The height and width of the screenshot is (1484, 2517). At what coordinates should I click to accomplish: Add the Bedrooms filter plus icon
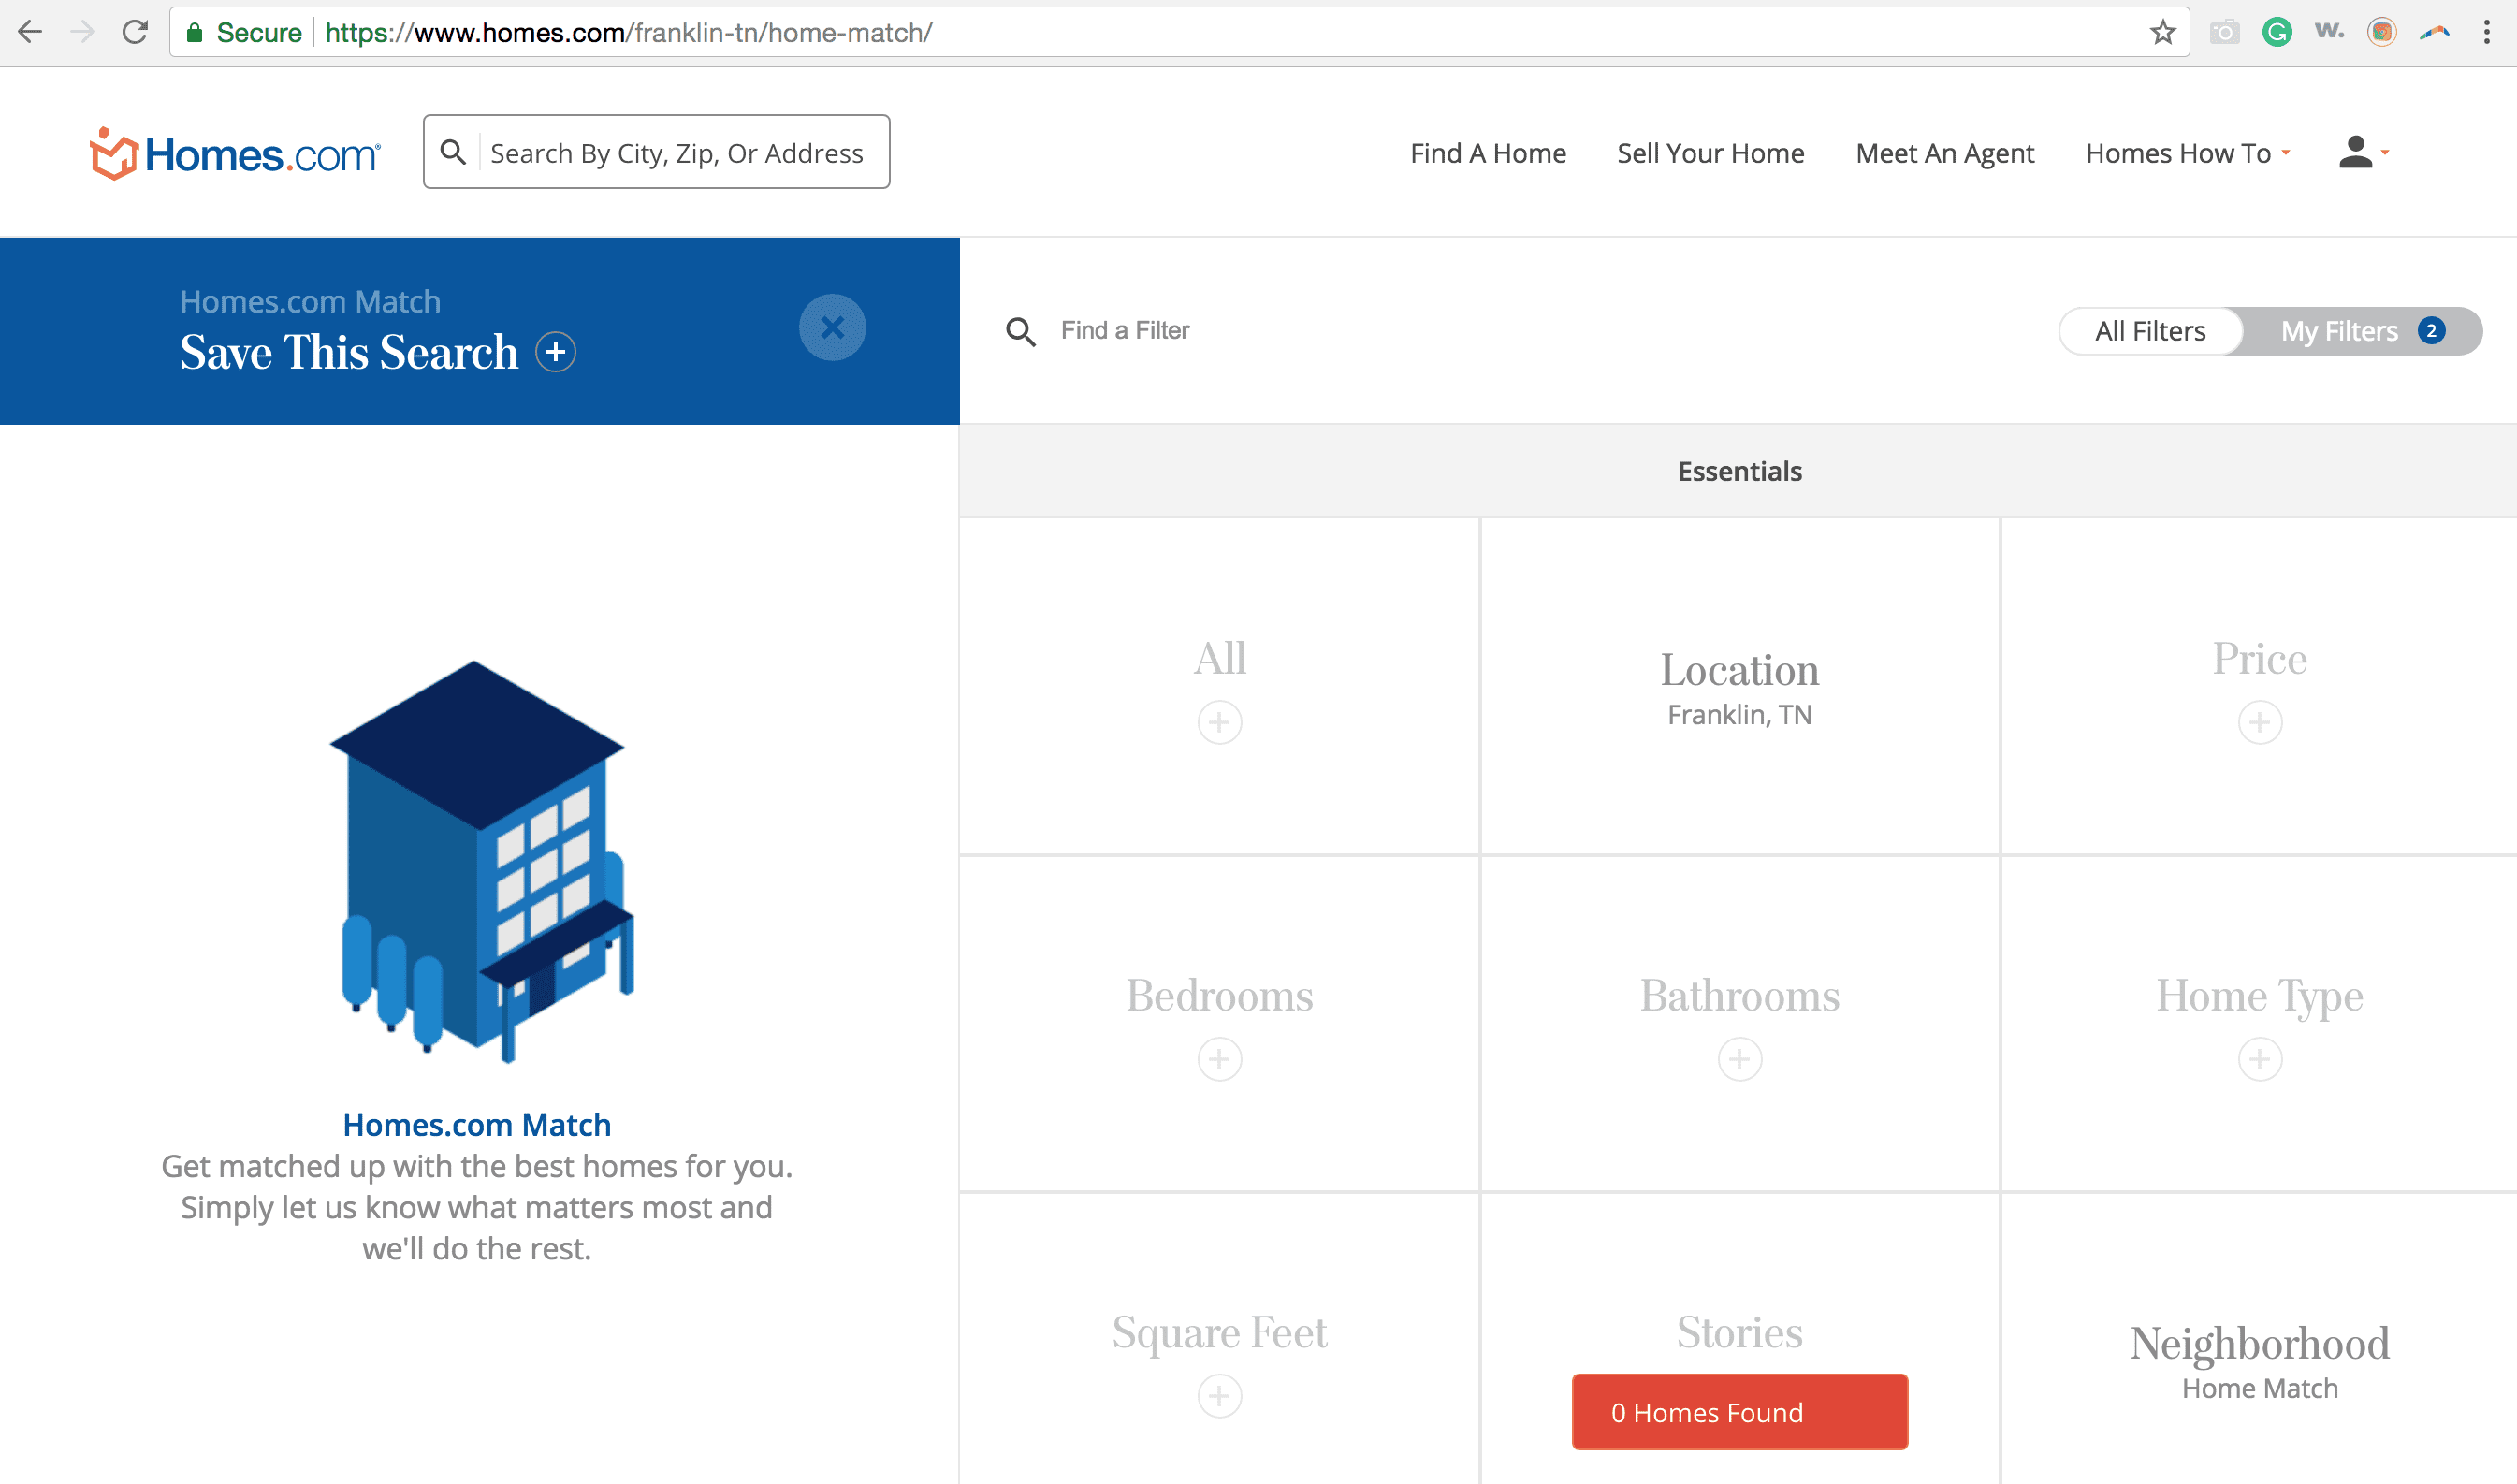(x=1220, y=1059)
